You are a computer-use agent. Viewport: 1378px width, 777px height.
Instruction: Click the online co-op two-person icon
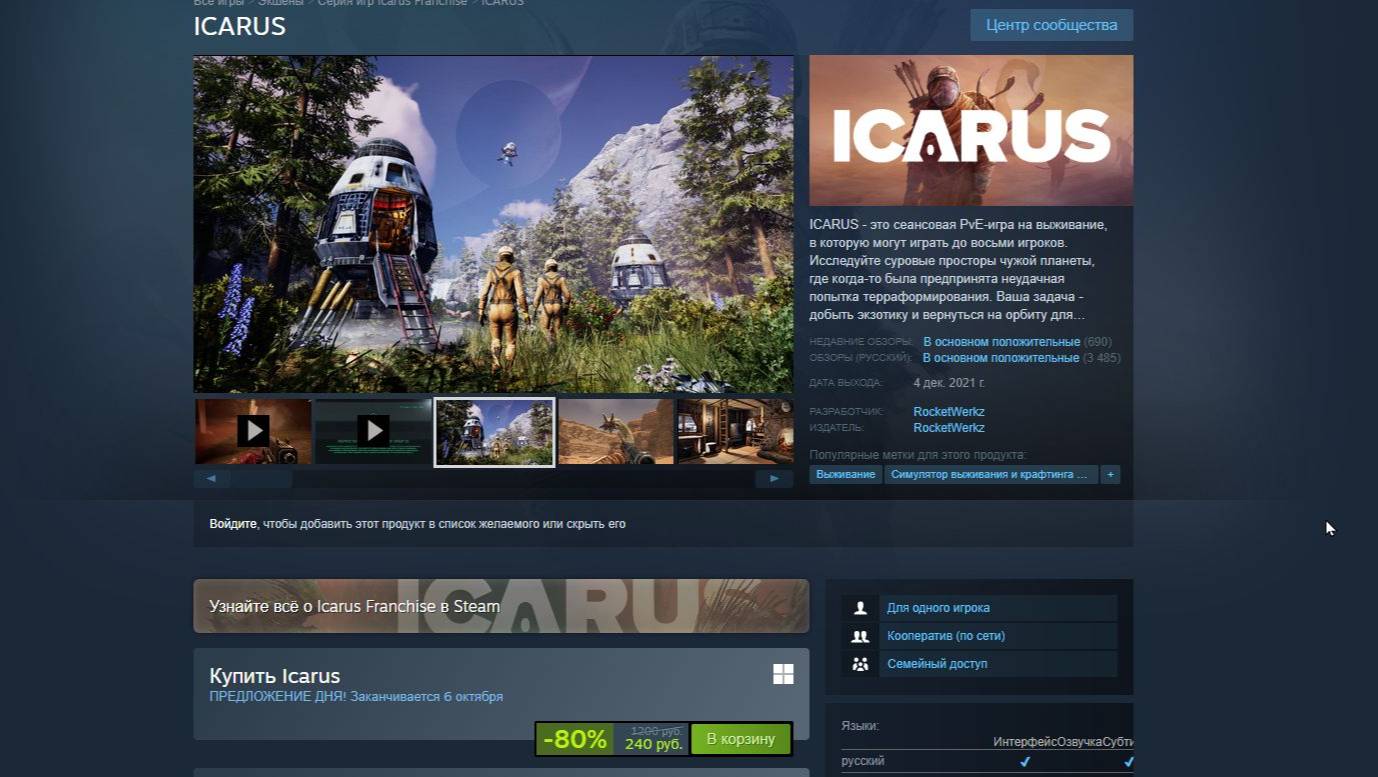click(860, 636)
